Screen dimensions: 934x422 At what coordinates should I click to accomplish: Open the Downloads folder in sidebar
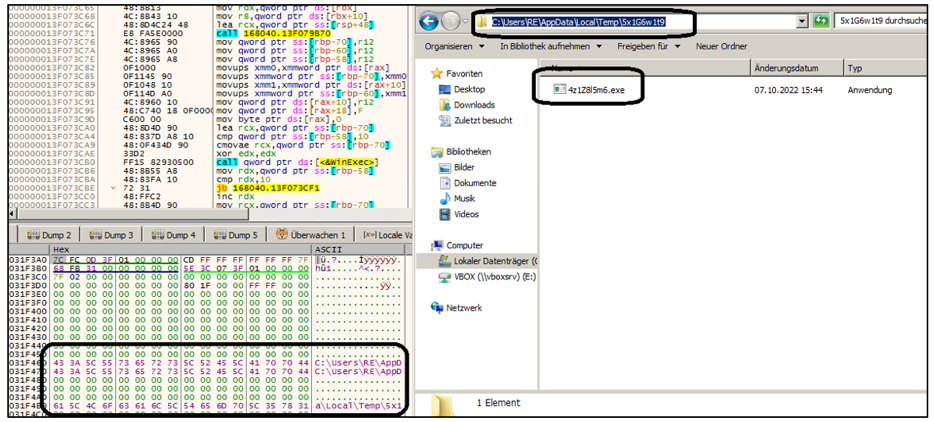473,105
